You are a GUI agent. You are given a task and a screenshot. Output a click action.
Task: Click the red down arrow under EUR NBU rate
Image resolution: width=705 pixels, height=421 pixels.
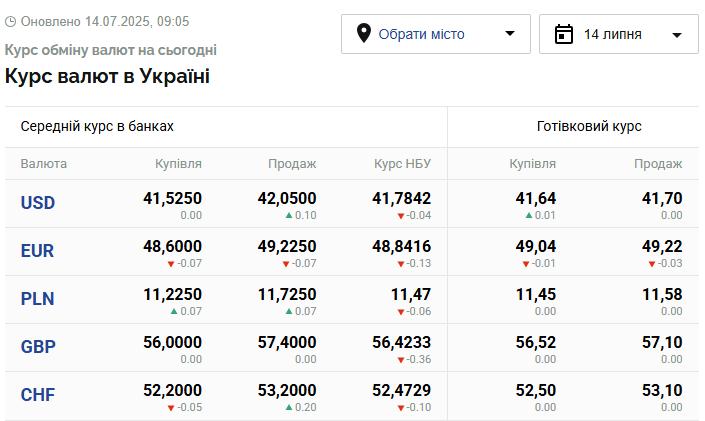click(x=401, y=264)
